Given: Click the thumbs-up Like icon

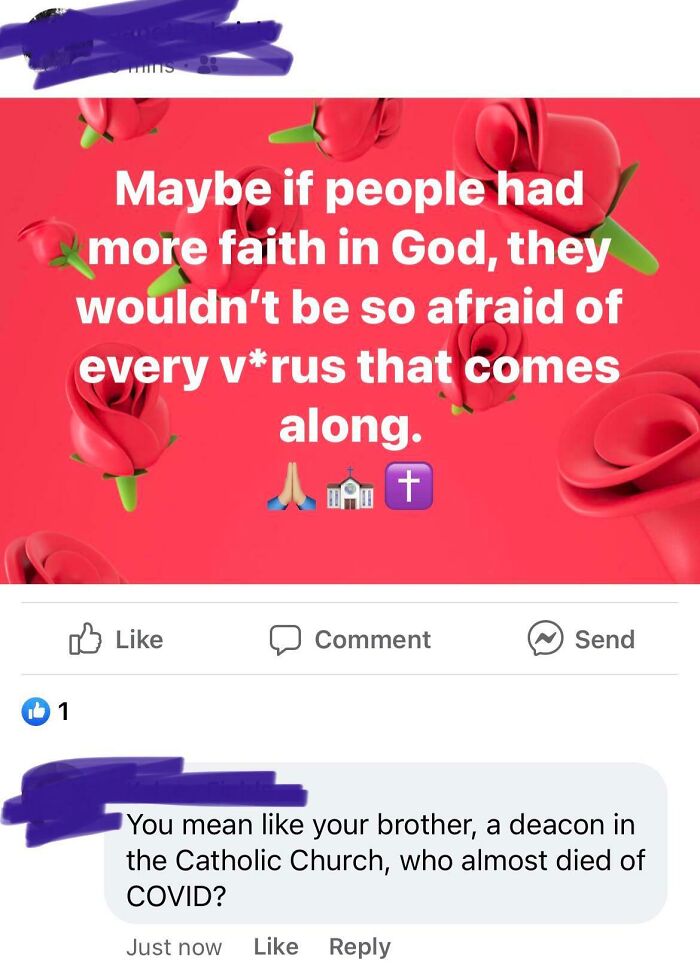Looking at the screenshot, I should click(85, 639).
